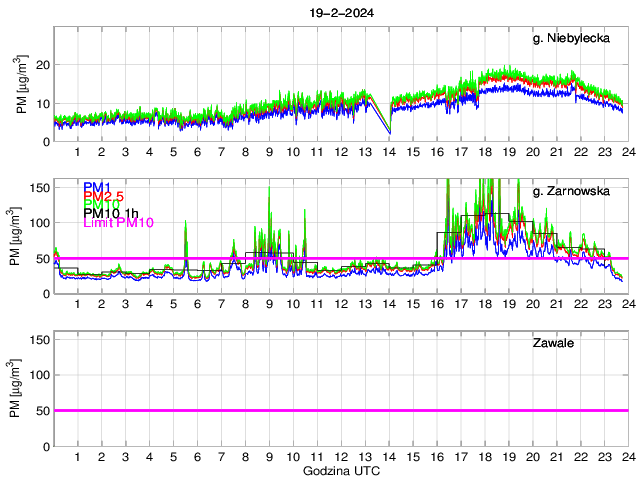640x480 pixels.
Task: Click the PM1 legend label
Action: 98,187
